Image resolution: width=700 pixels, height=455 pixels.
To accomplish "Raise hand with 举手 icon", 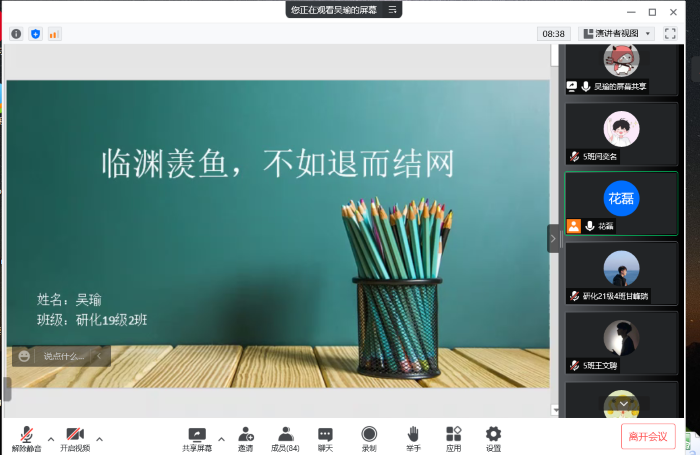I will 413,437.
